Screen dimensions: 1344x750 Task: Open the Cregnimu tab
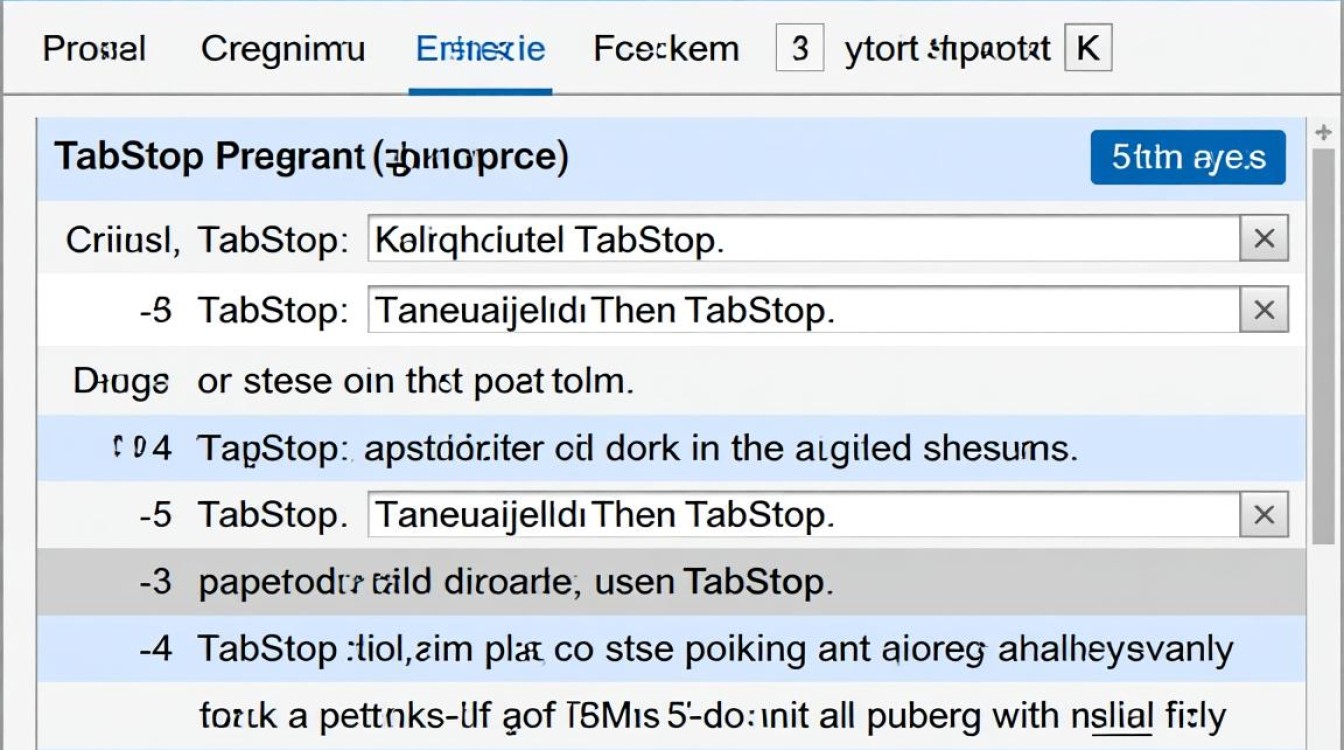point(283,48)
